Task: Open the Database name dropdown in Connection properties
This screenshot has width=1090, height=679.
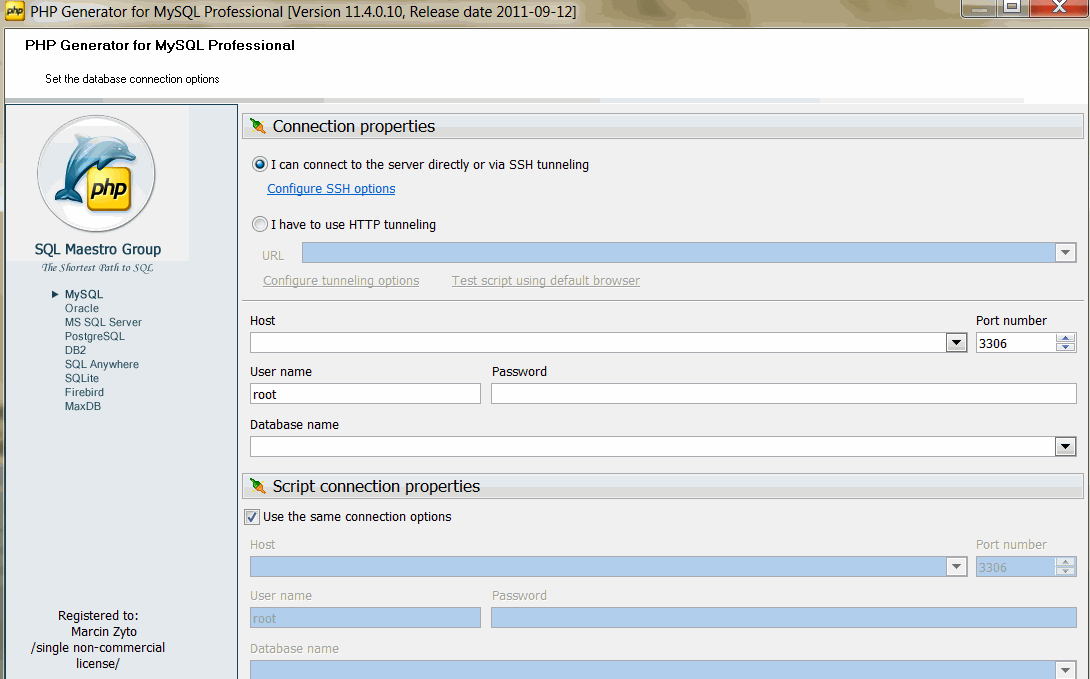Action: [1065, 447]
